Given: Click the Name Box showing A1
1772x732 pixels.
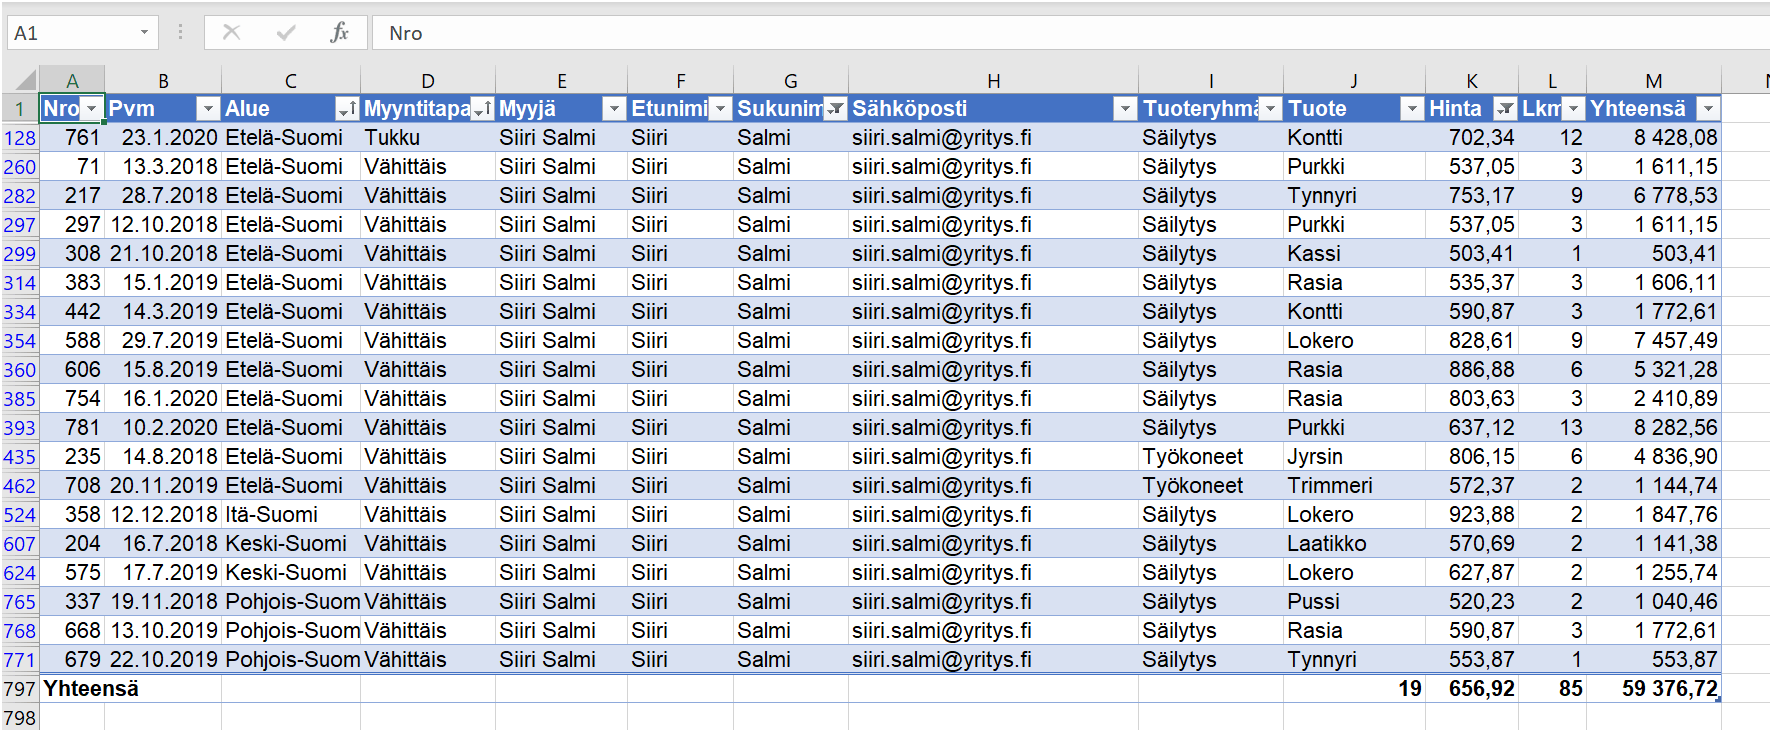Looking at the screenshot, I should tap(82, 32).
